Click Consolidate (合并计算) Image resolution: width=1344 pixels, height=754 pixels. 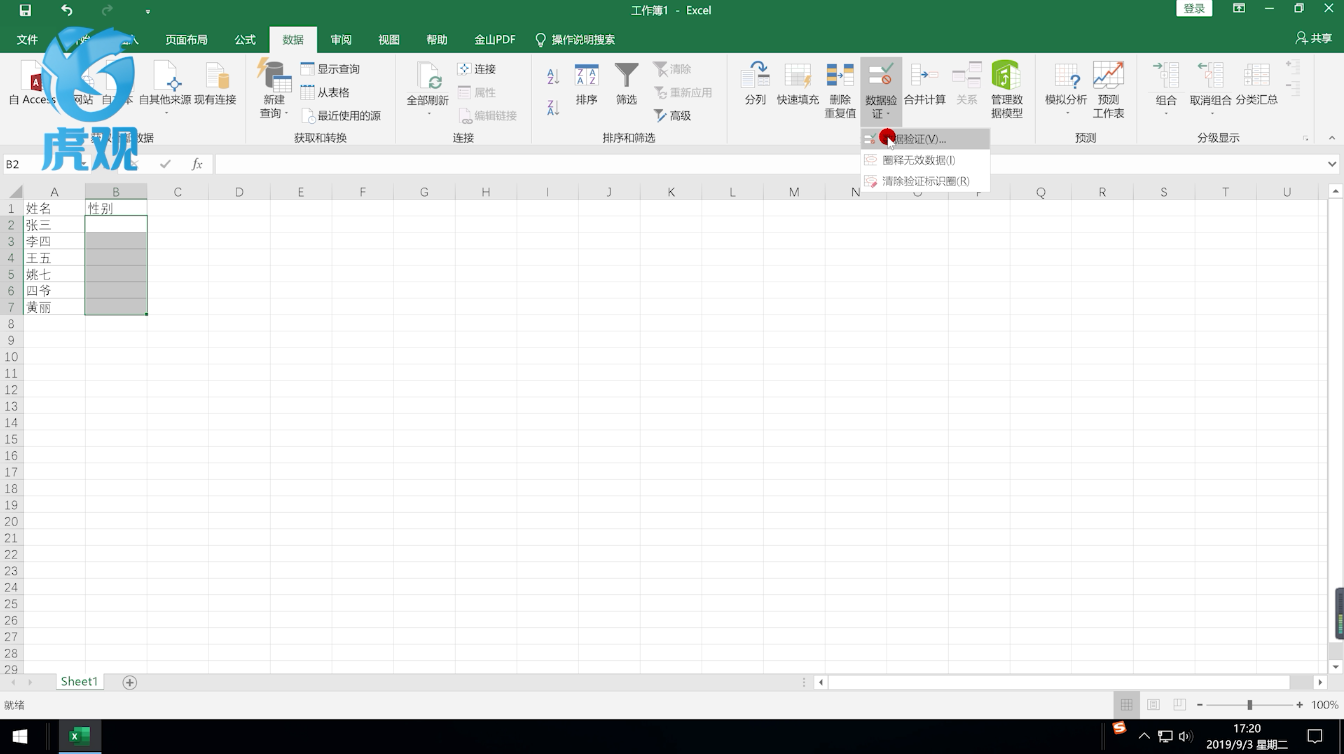[924, 85]
